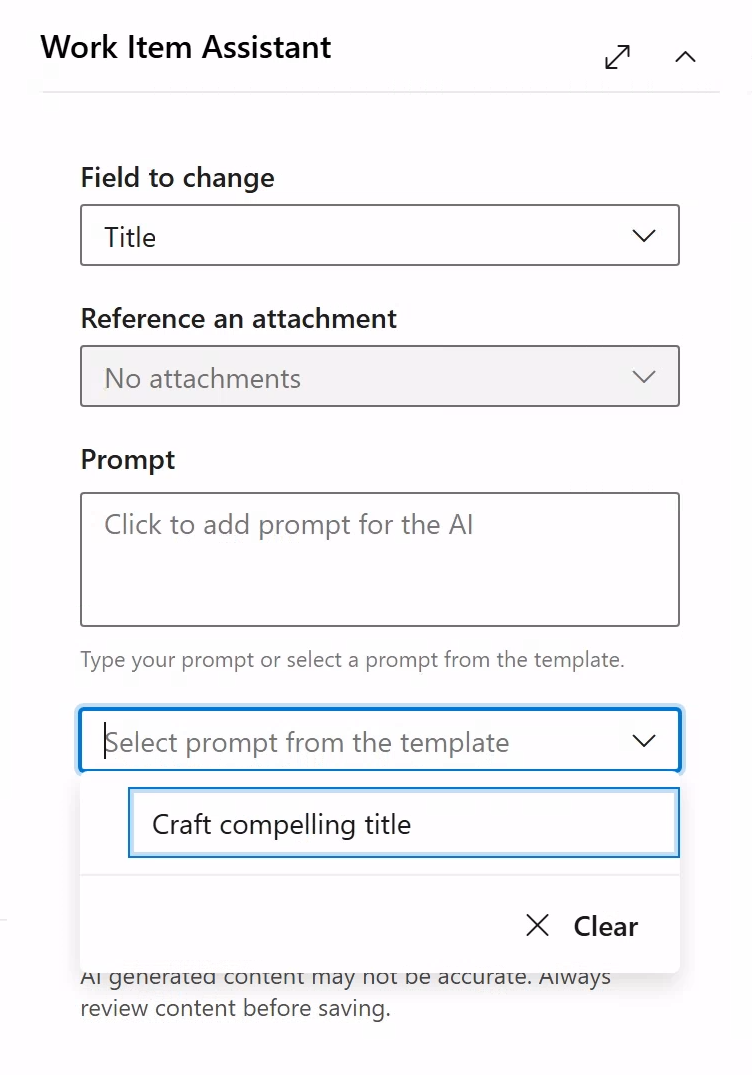The image size is (752, 1075).
Task: Click the attachments dropdown chevron
Action: [x=643, y=376]
